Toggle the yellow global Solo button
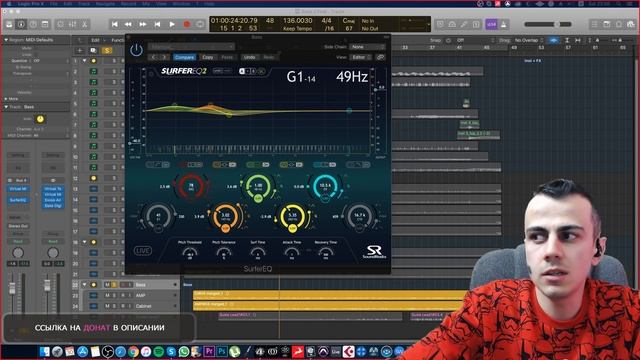This screenshot has width=640, height=360. coord(107,50)
